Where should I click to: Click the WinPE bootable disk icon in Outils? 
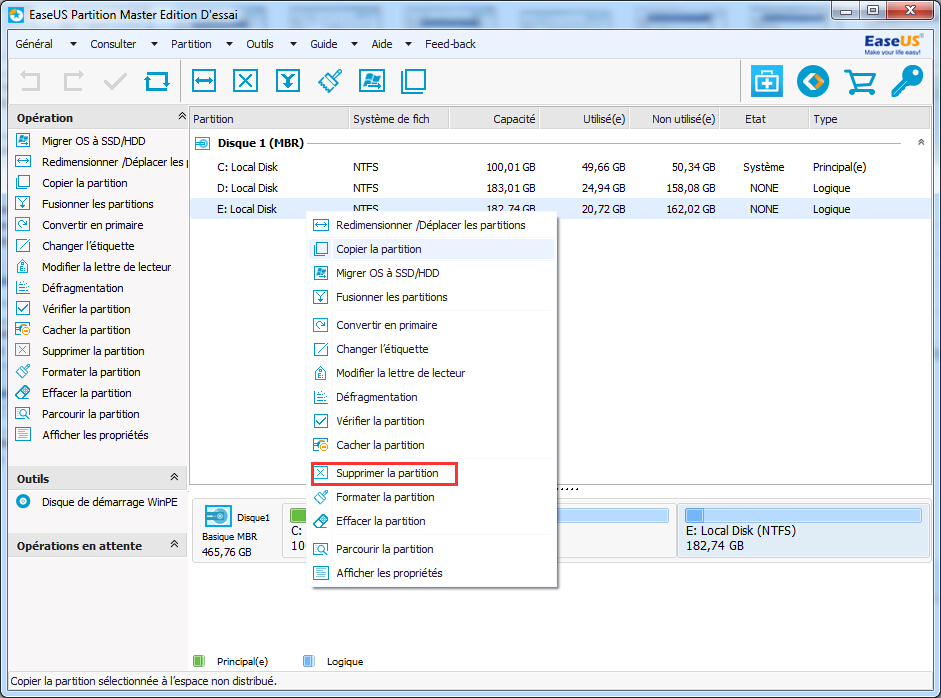pyautogui.click(x=24, y=502)
